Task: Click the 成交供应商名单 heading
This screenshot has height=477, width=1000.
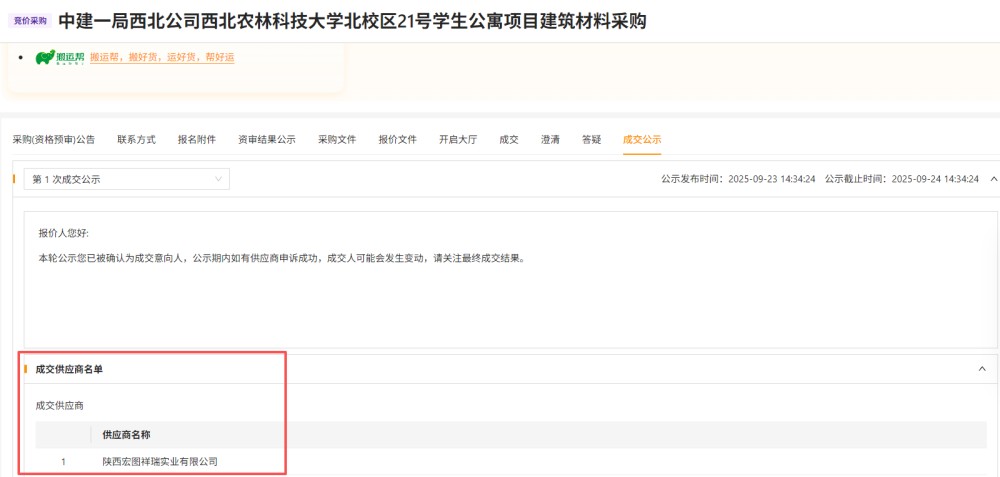Action: click(69, 369)
